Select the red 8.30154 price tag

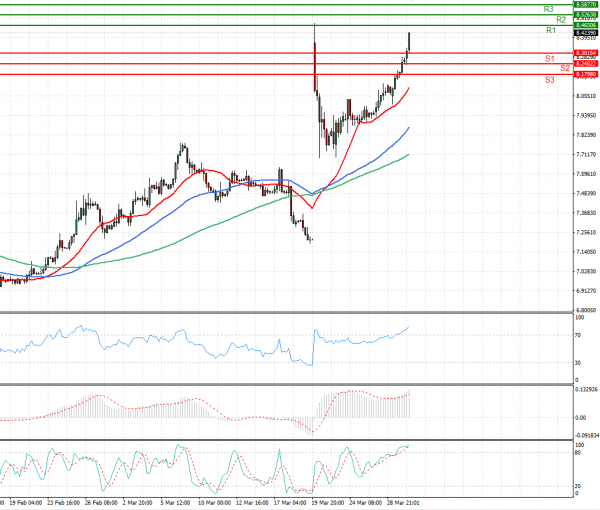tap(586, 53)
